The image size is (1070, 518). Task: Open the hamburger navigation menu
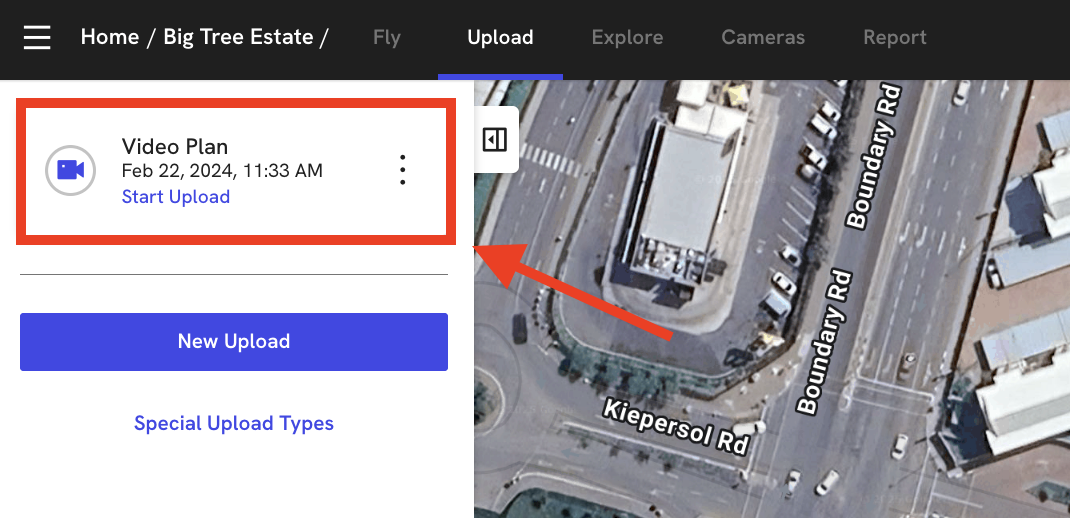37,38
